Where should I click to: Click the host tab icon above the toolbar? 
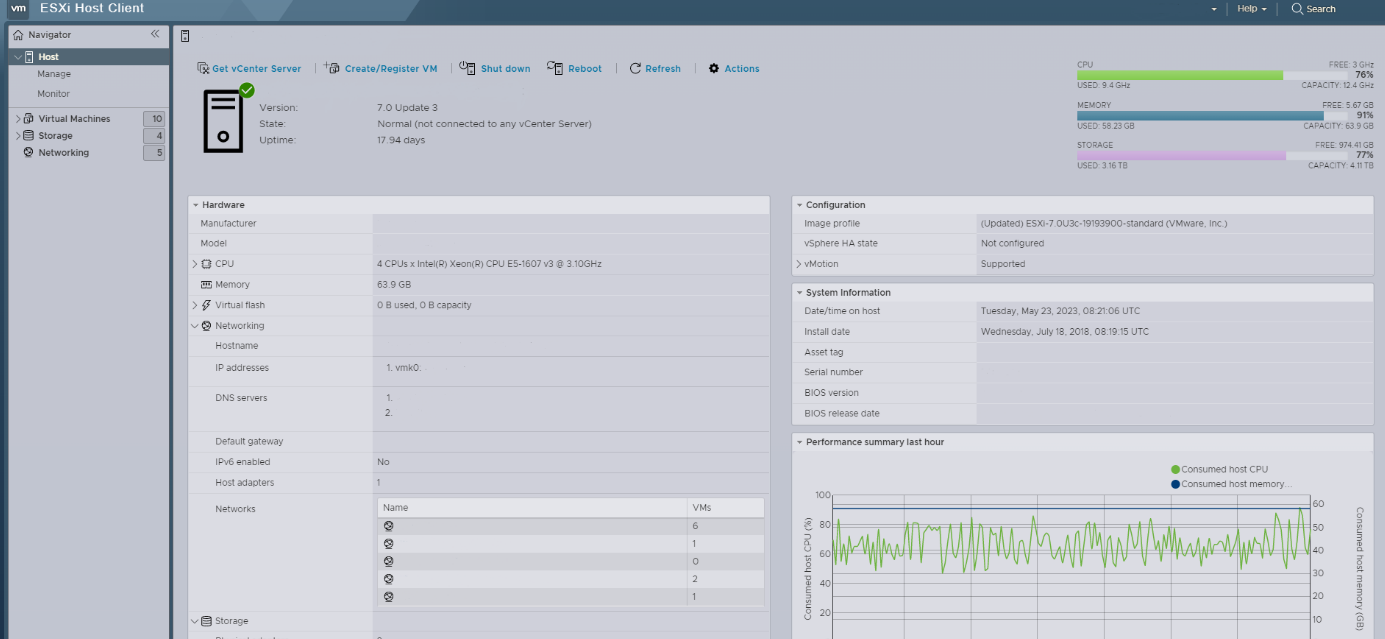click(185, 36)
